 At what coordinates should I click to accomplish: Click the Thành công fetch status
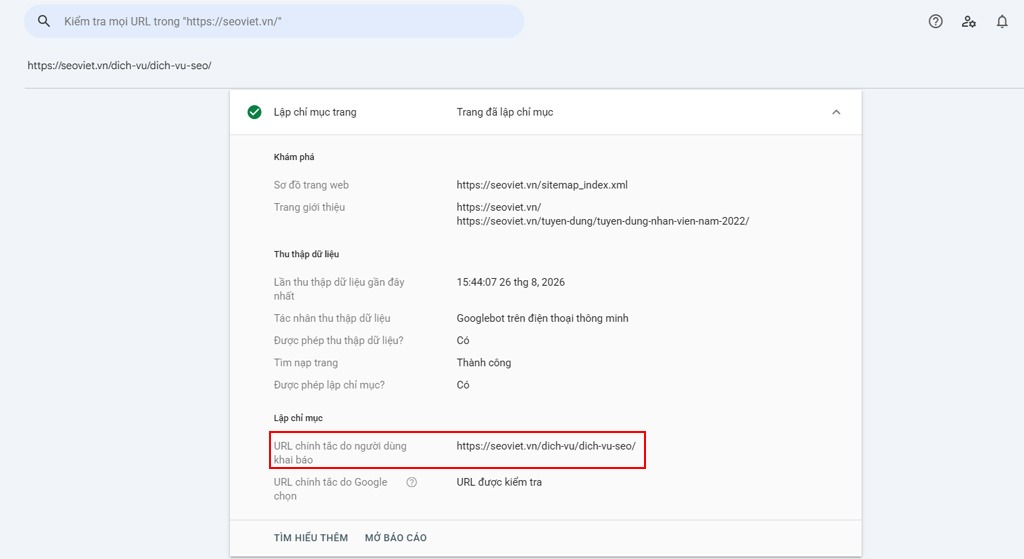pos(484,362)
